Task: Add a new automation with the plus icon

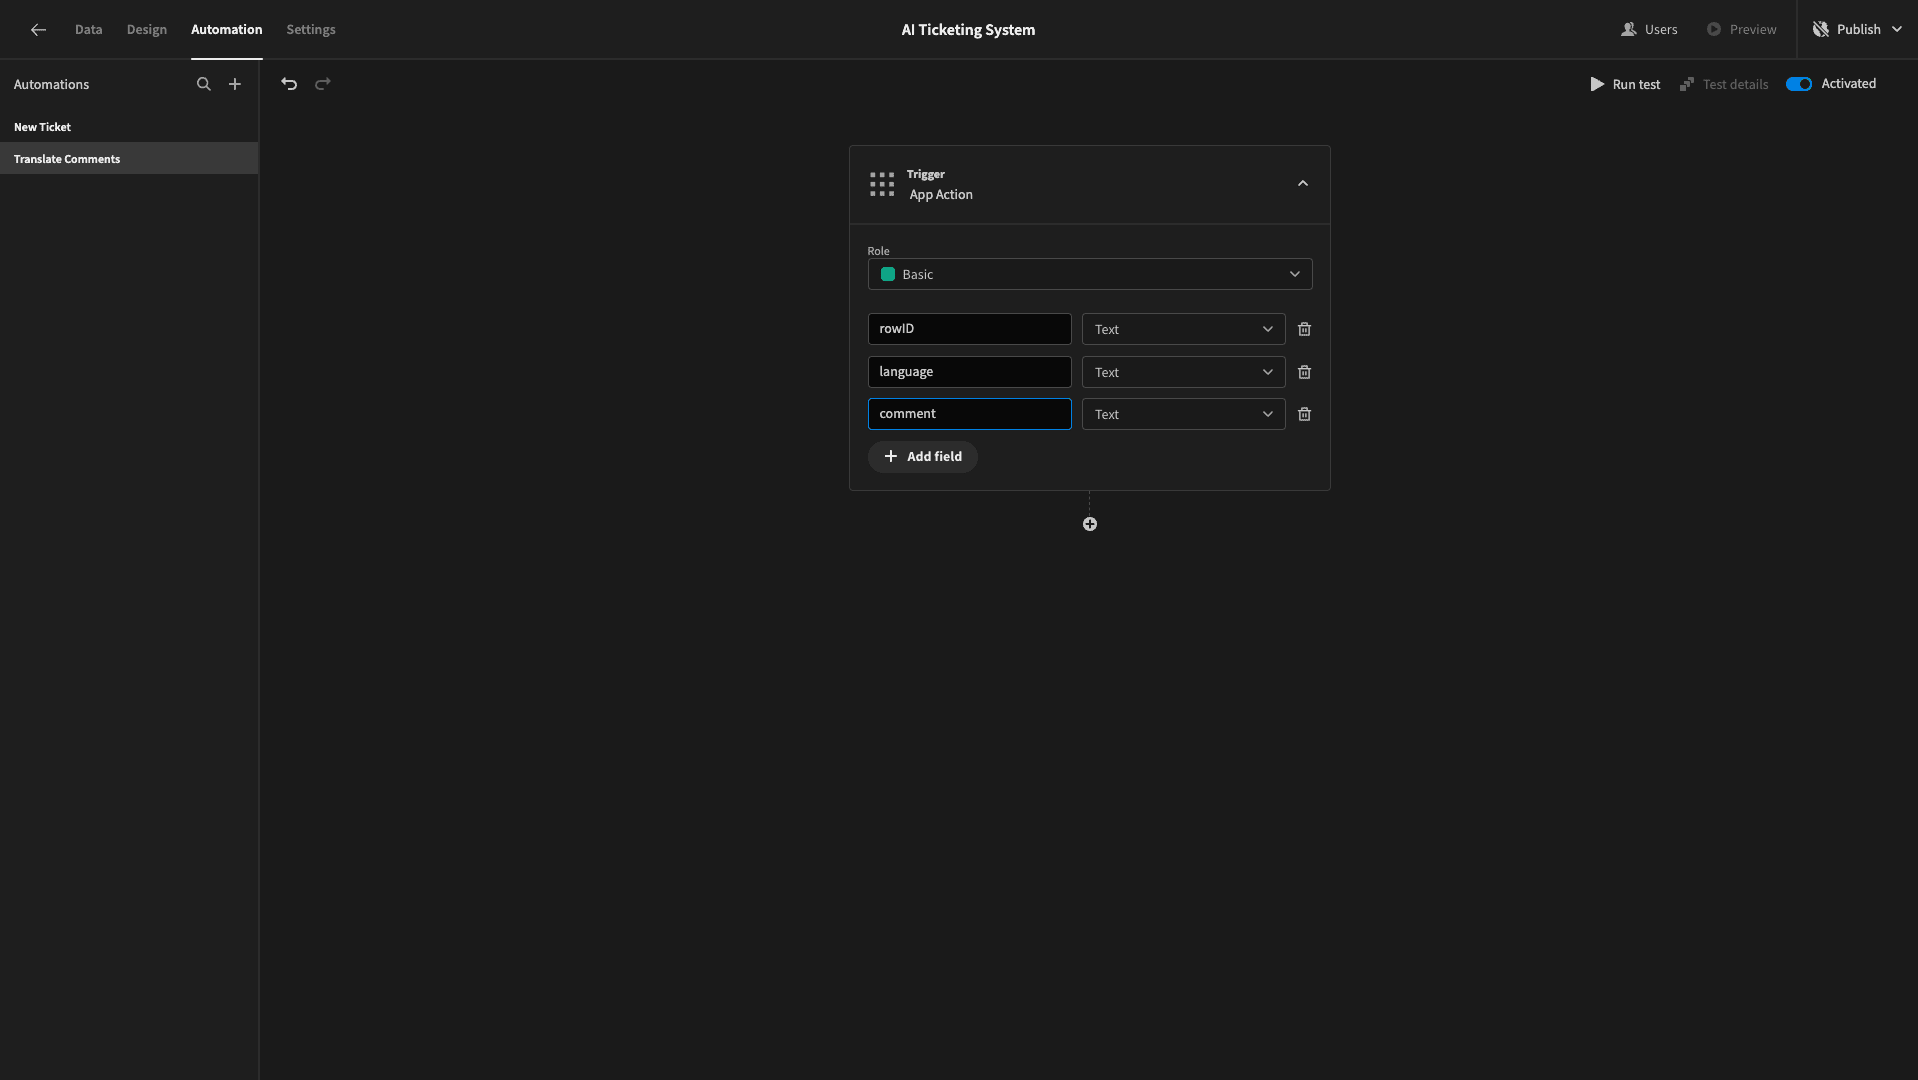Action: pos(235,84)
